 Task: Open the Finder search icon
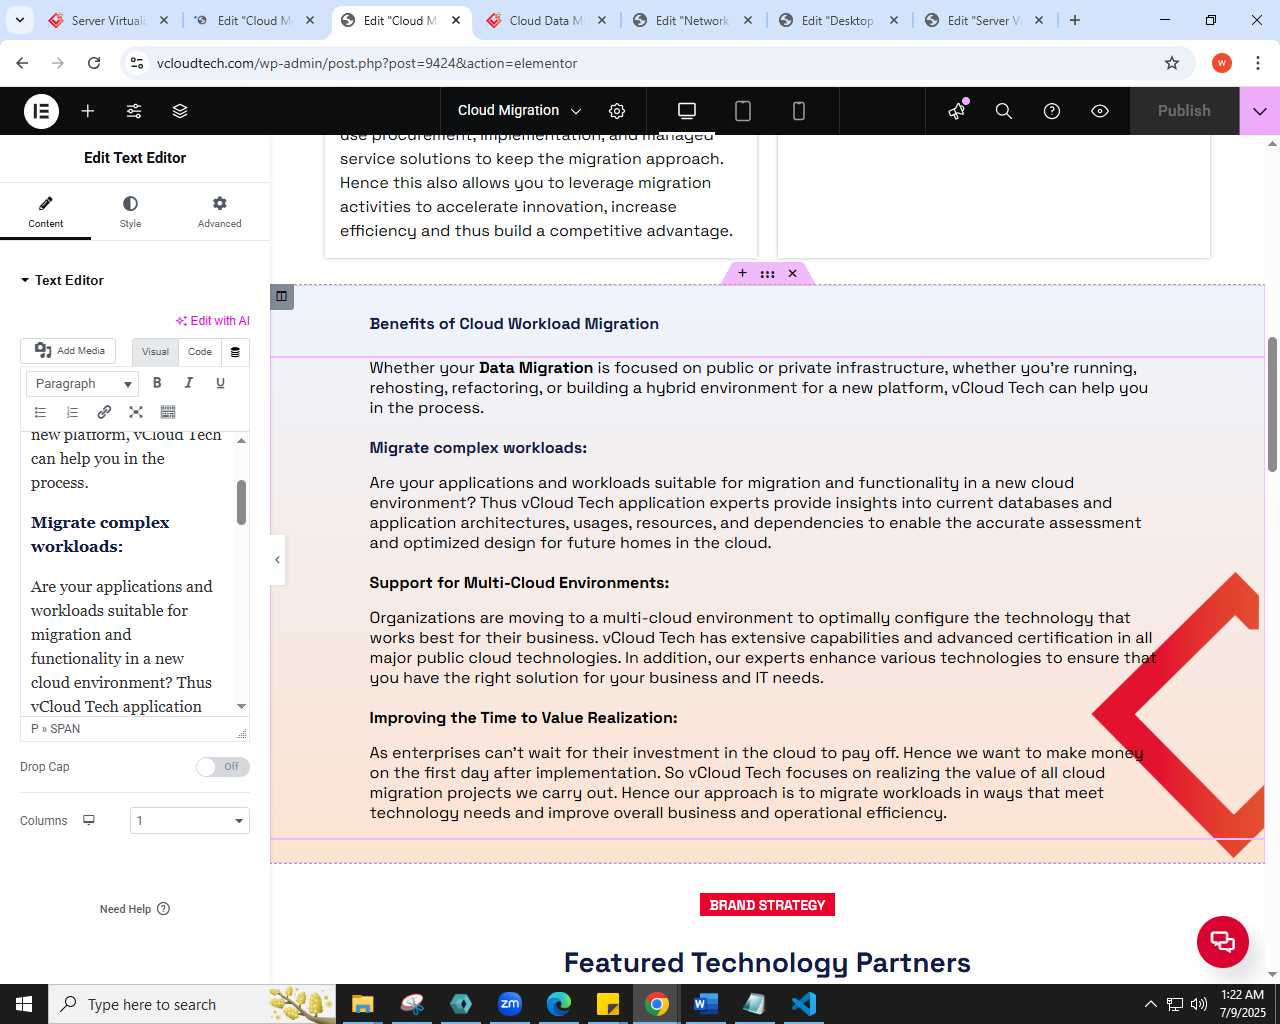coord(1004,111)
